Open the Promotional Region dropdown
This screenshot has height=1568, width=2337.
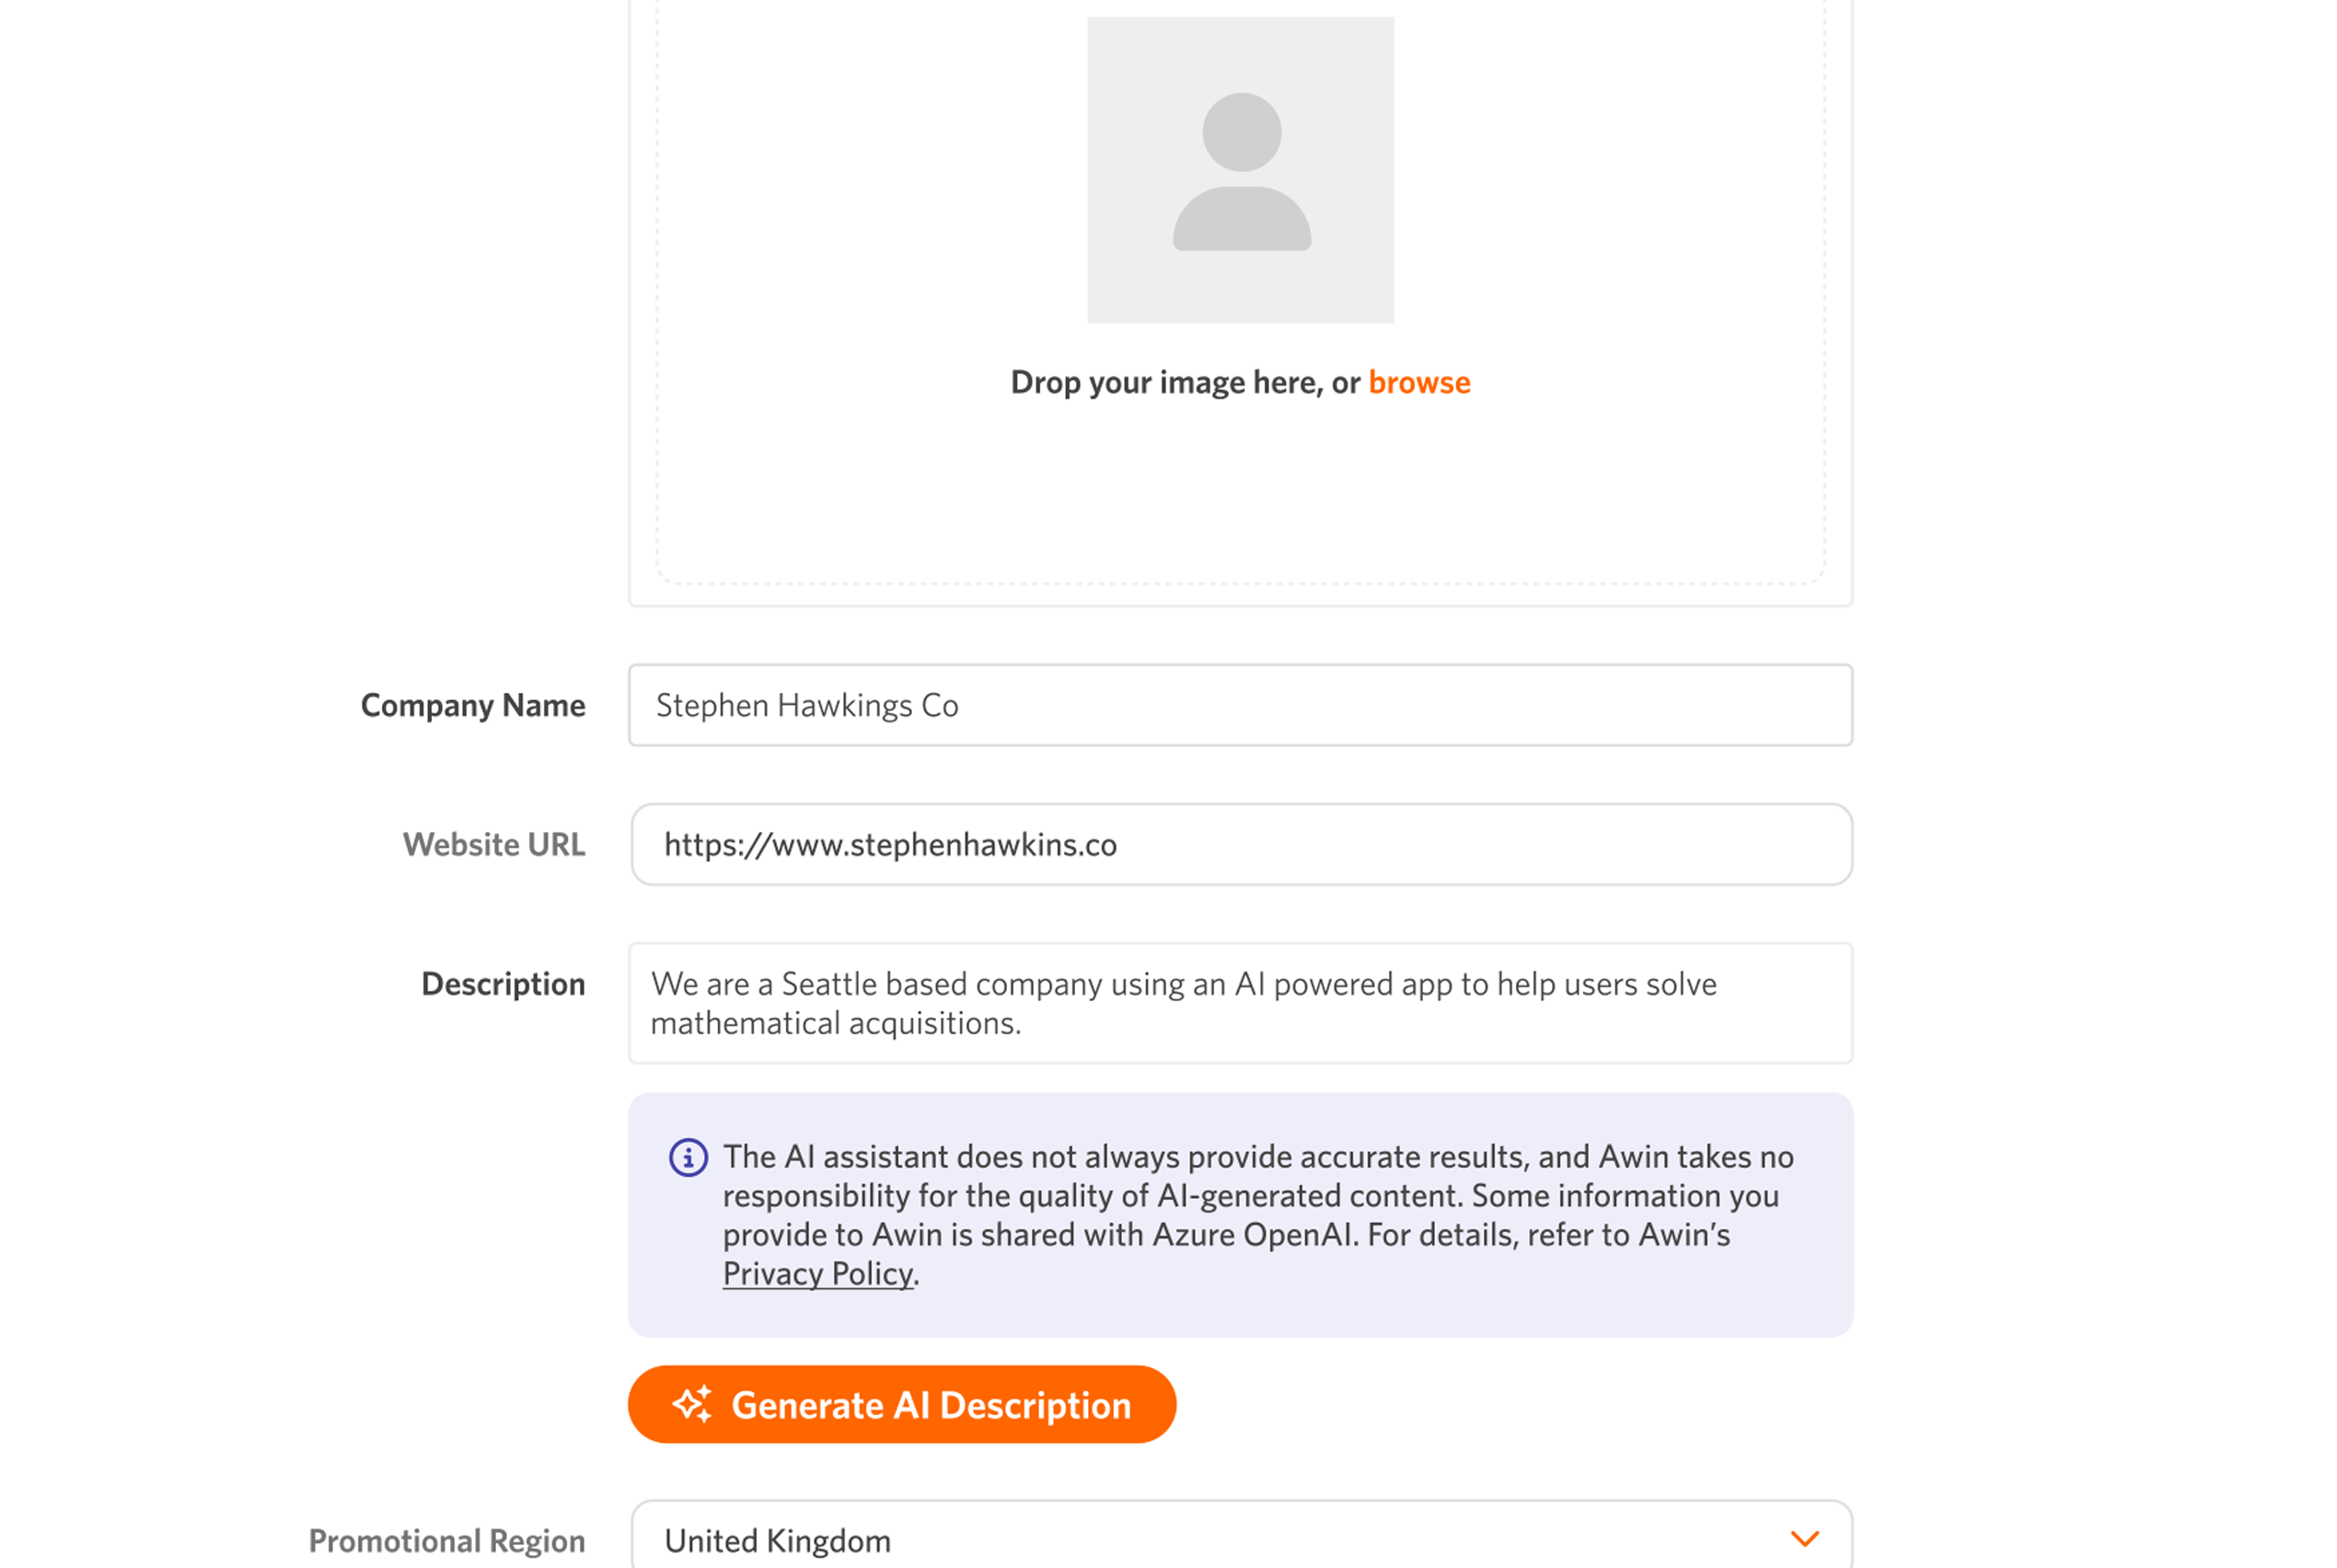click(x=1240, y=1540)
